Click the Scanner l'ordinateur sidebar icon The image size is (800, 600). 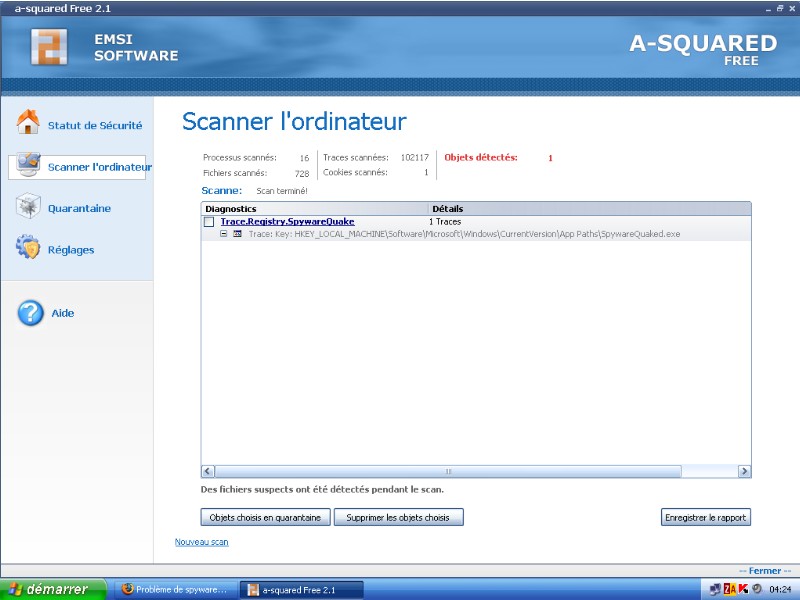point(28,165)
